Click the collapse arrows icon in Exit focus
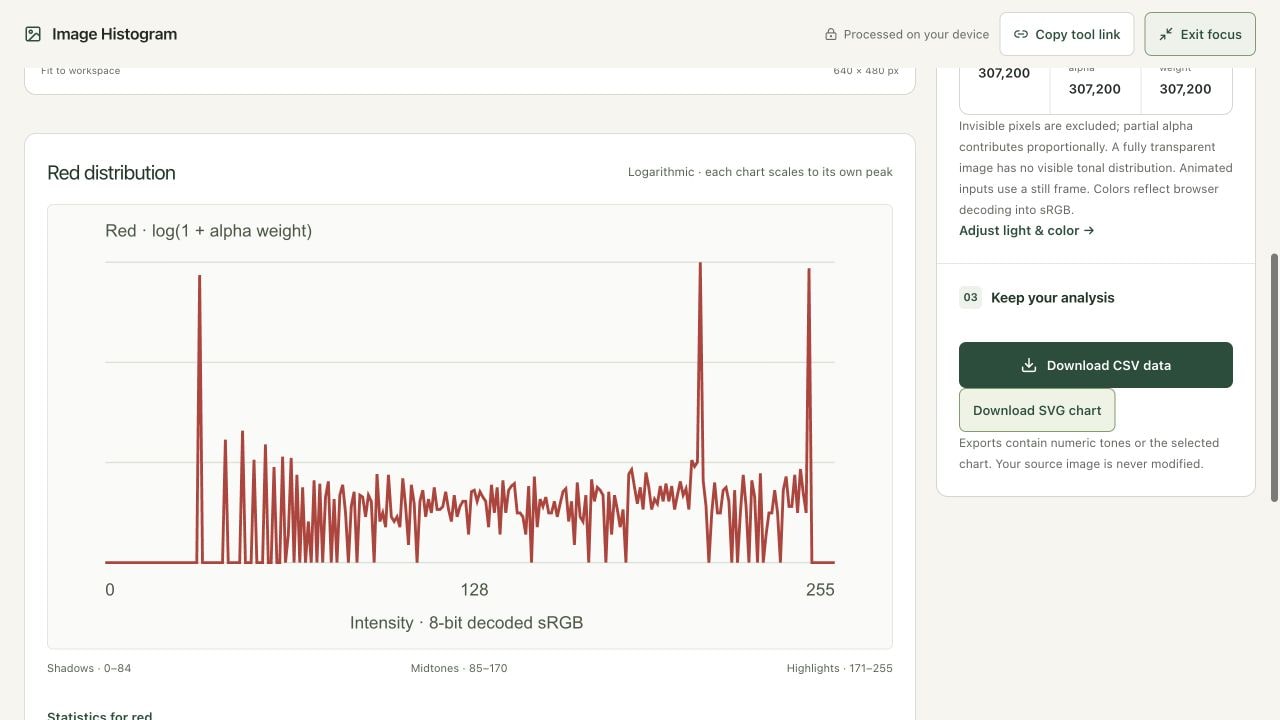The width and height of the screenshot is (1280, 720). click(1166, 34)
